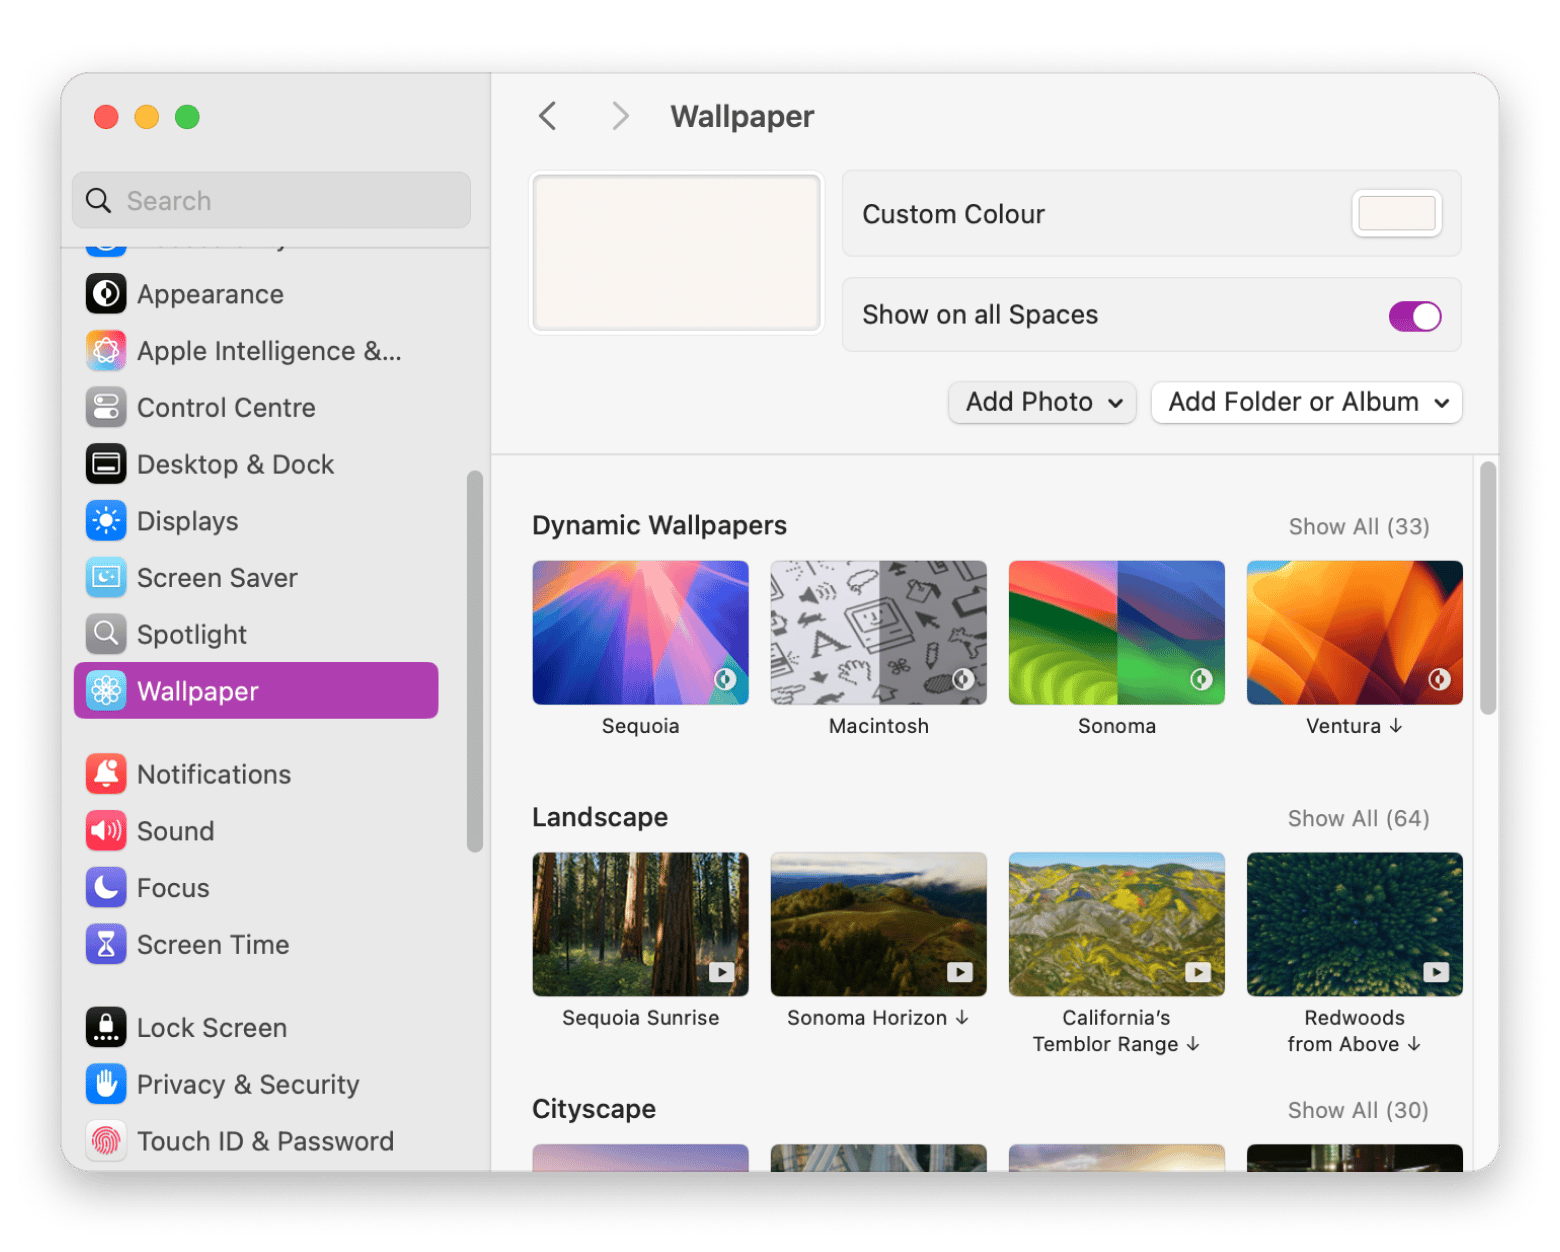Screen dimensions: 1560x1252
Task: Select the Screen Time hourglass icon
Action: coord(106,944)
